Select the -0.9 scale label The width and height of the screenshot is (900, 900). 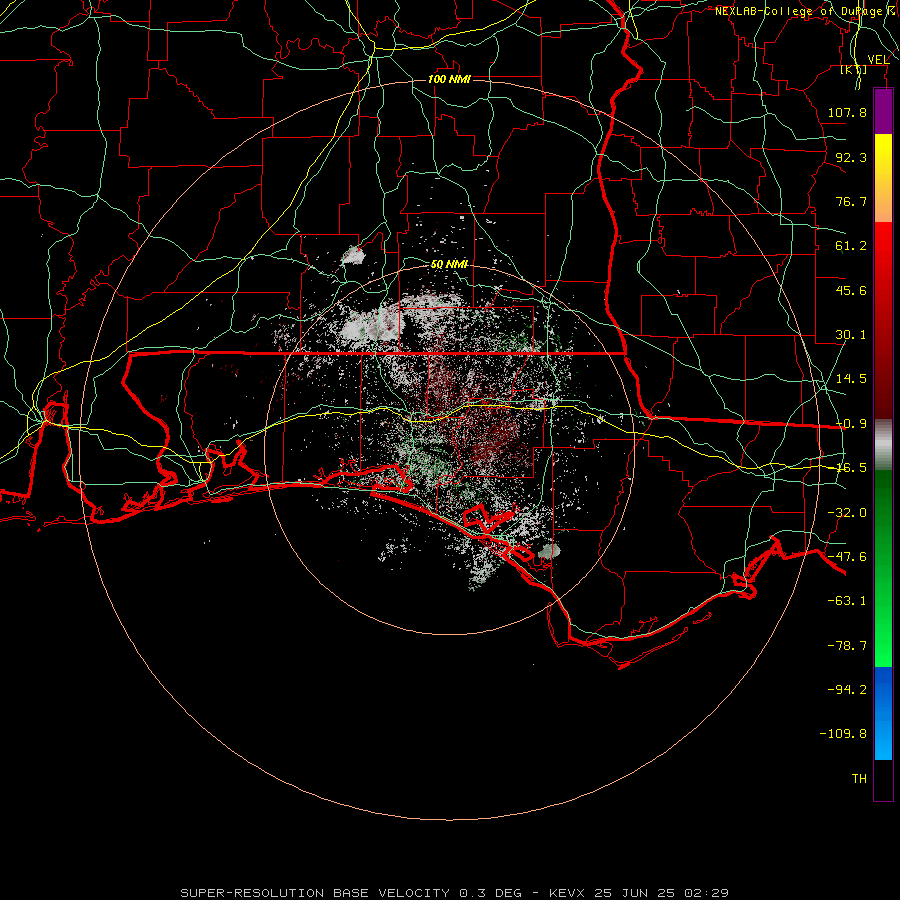tap(851, 424)
